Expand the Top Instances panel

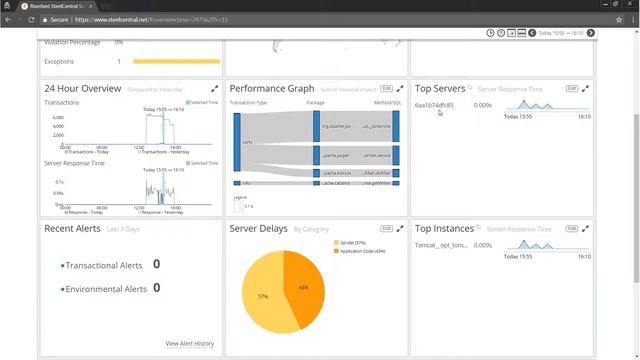coord(585,229)
